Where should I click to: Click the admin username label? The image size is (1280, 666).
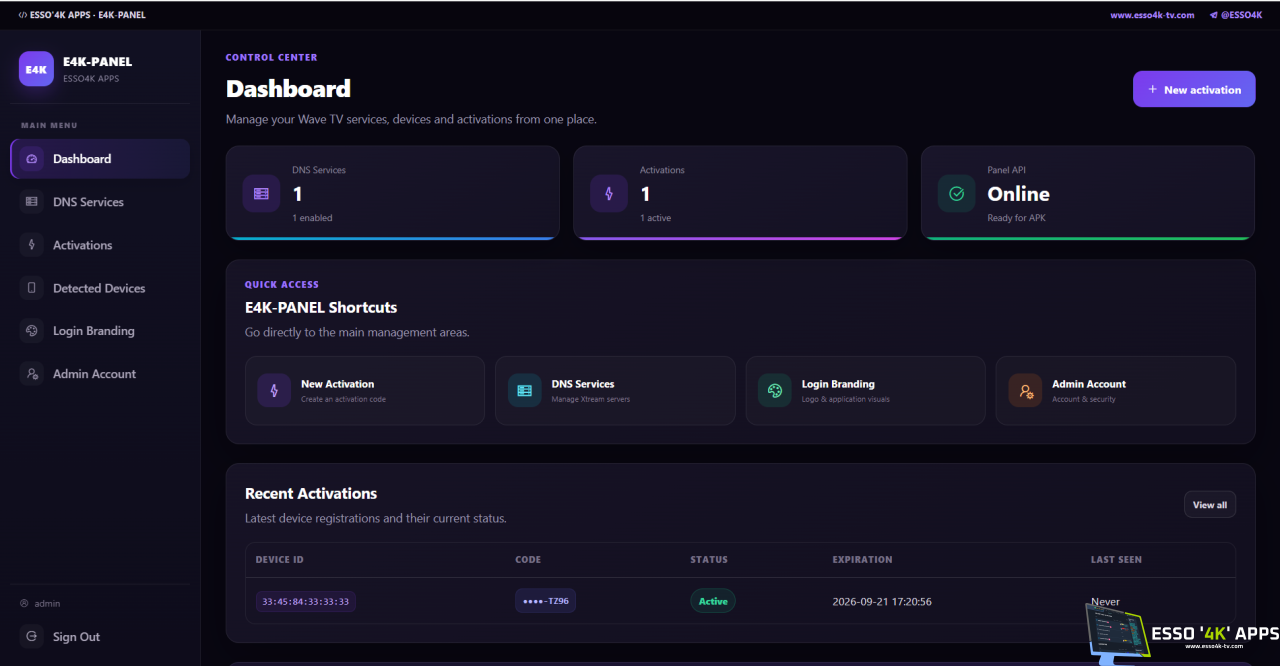pyautogui.click(x=47, y=604)
